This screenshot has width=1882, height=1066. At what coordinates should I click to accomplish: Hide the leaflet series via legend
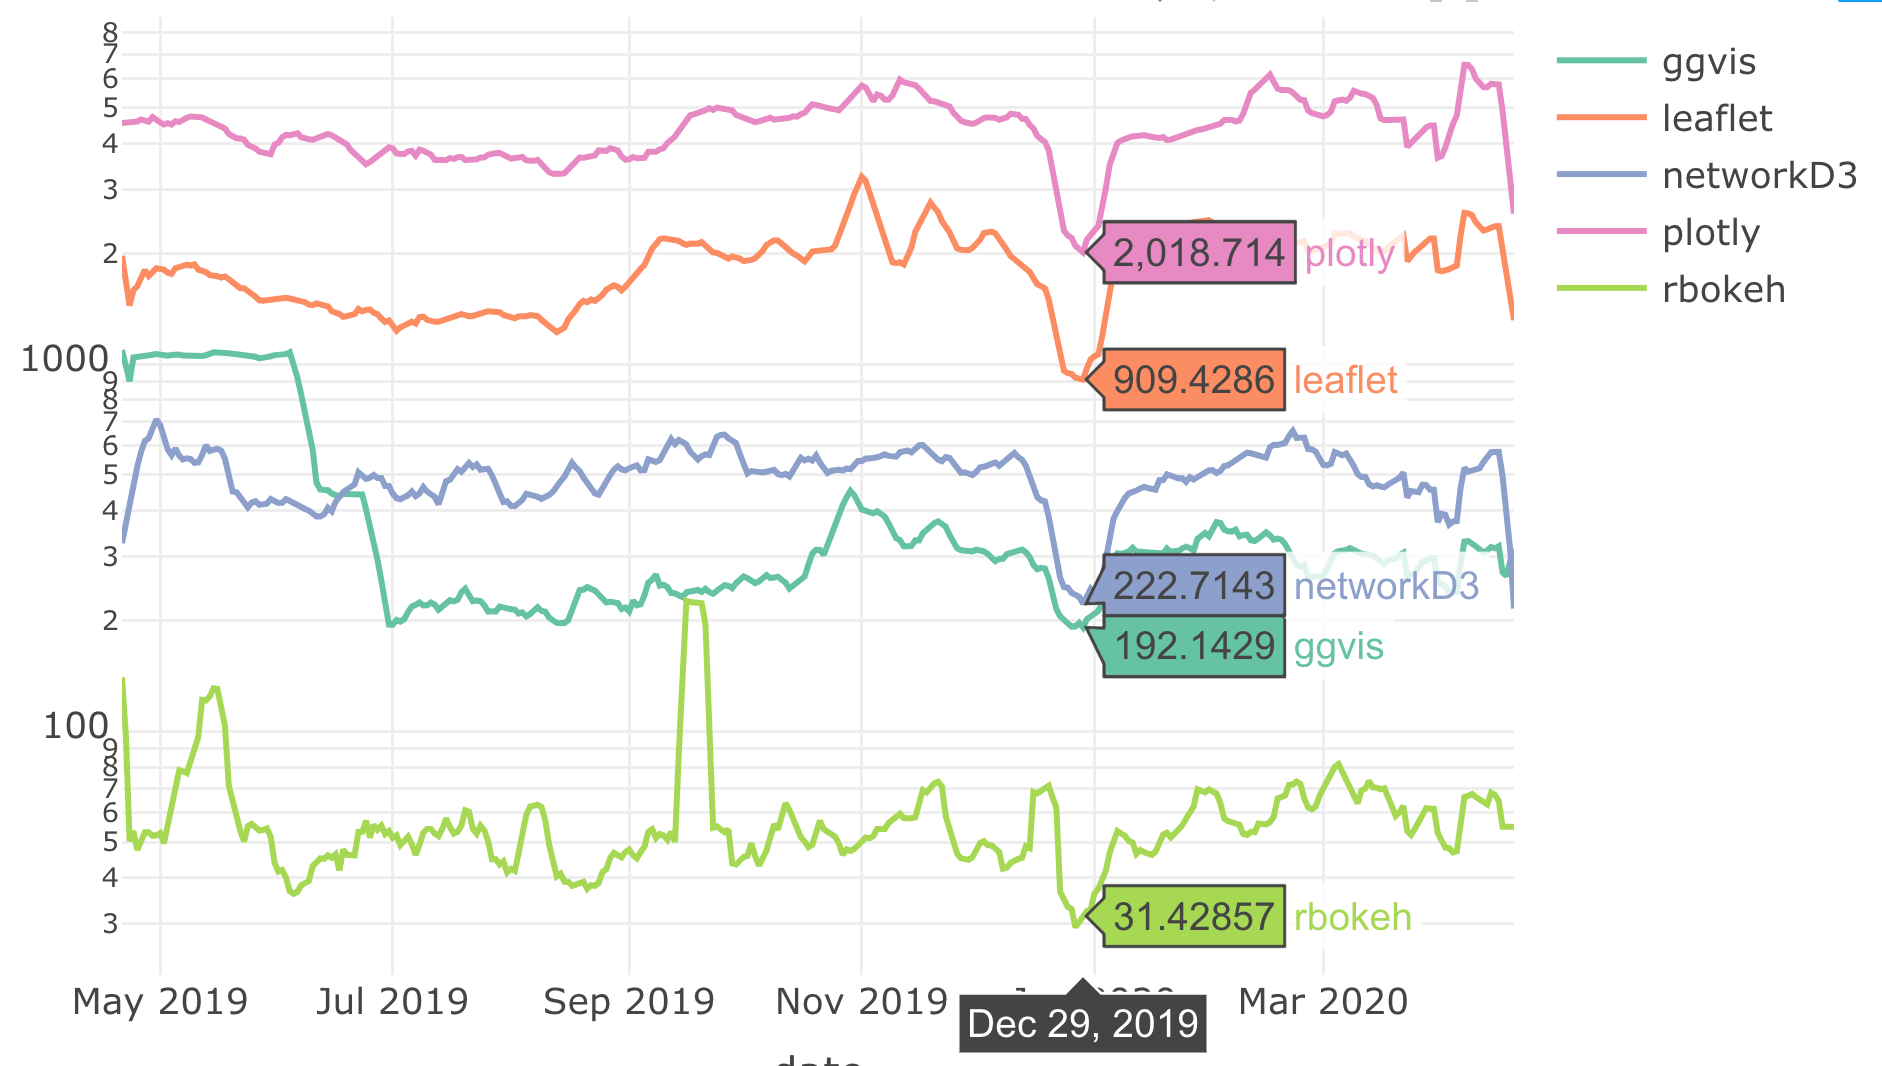tap(1716, 119)
